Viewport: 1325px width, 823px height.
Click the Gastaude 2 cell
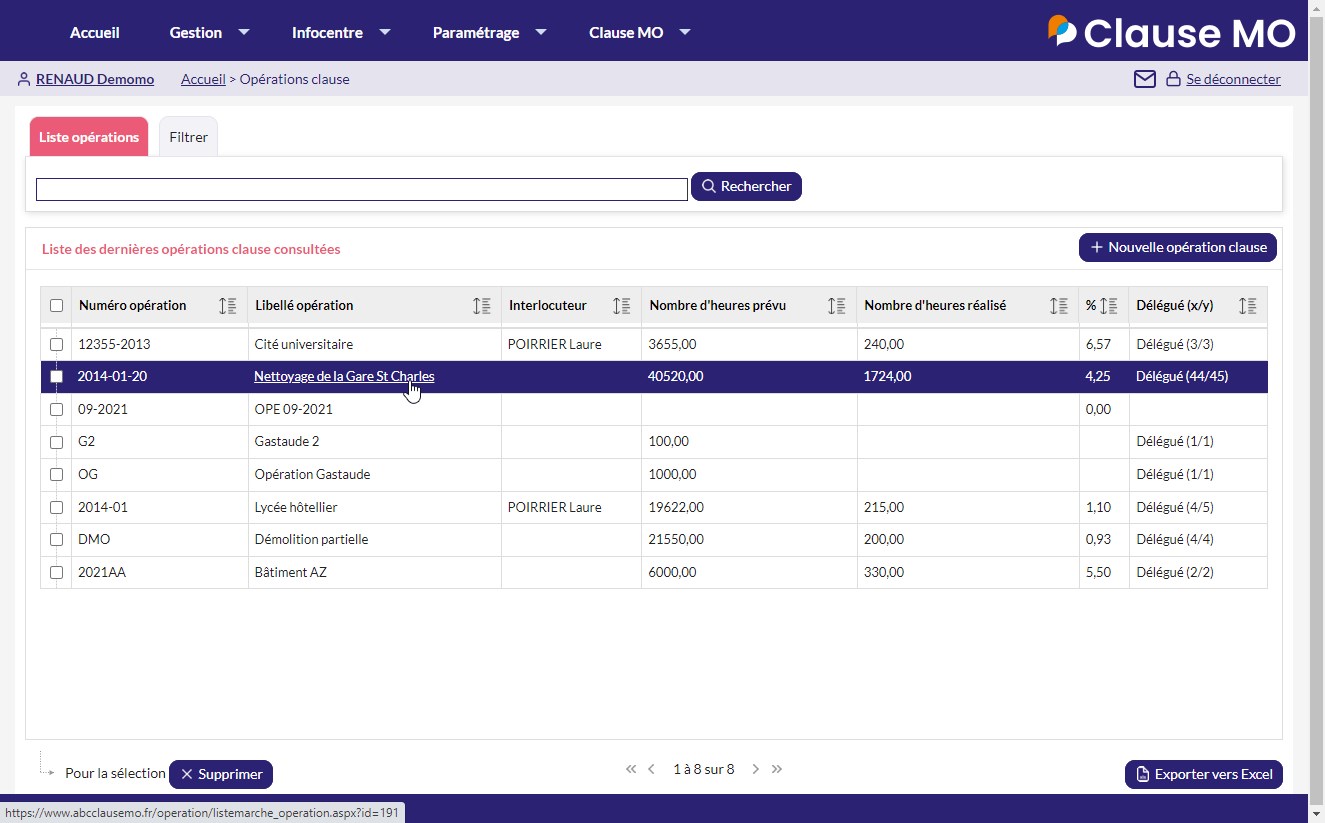[x=375, y=442]
